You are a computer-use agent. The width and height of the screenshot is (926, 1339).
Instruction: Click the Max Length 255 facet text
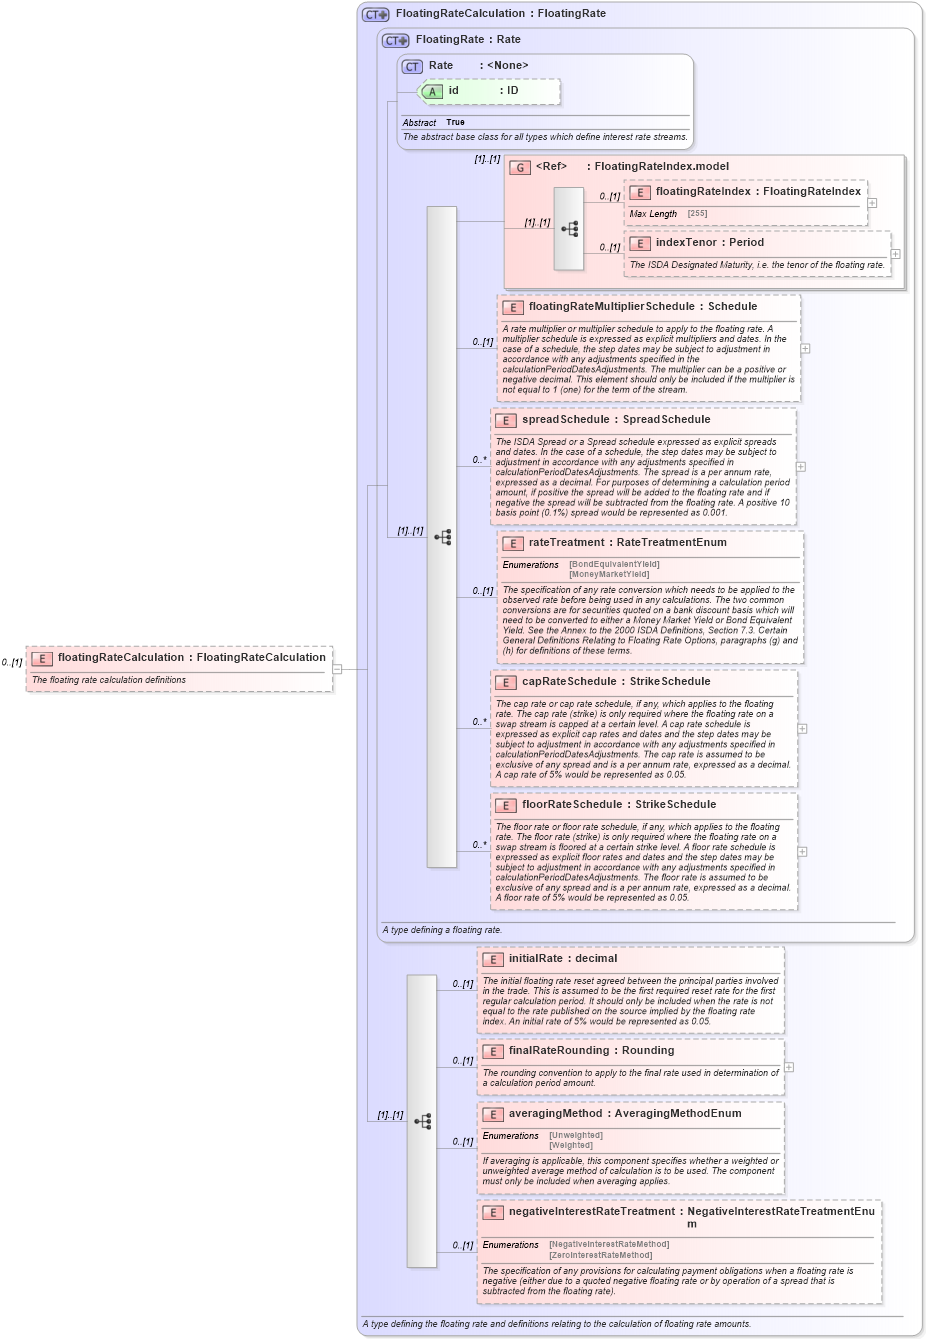click(668, 214)
